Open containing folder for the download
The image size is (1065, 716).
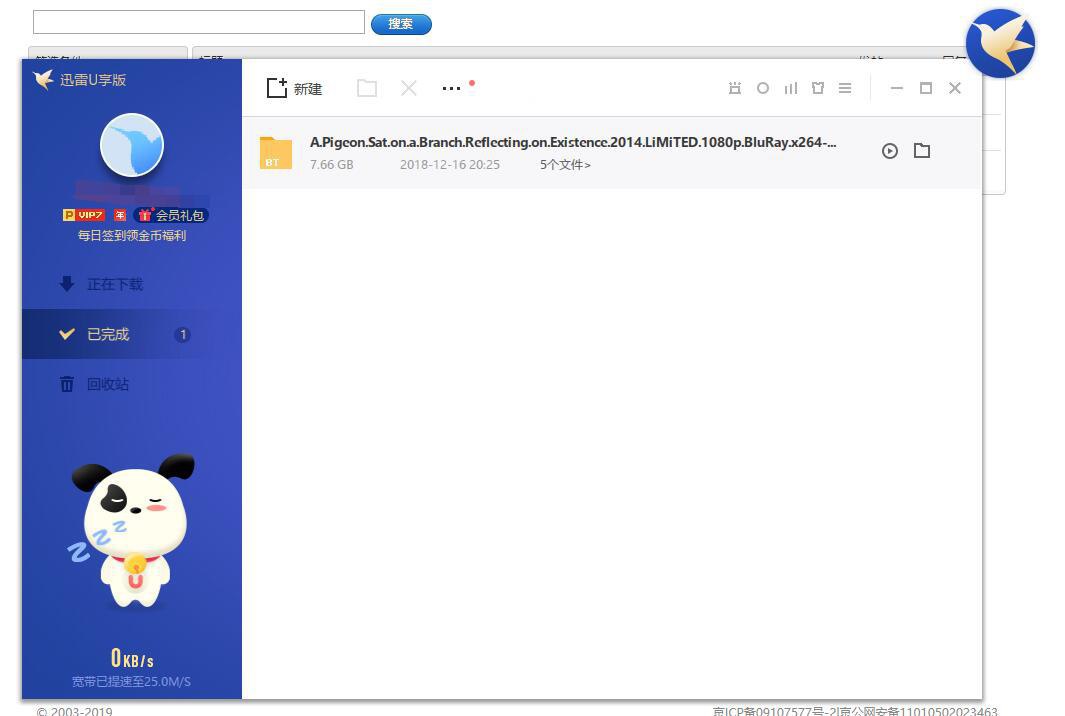pos(922,151)
